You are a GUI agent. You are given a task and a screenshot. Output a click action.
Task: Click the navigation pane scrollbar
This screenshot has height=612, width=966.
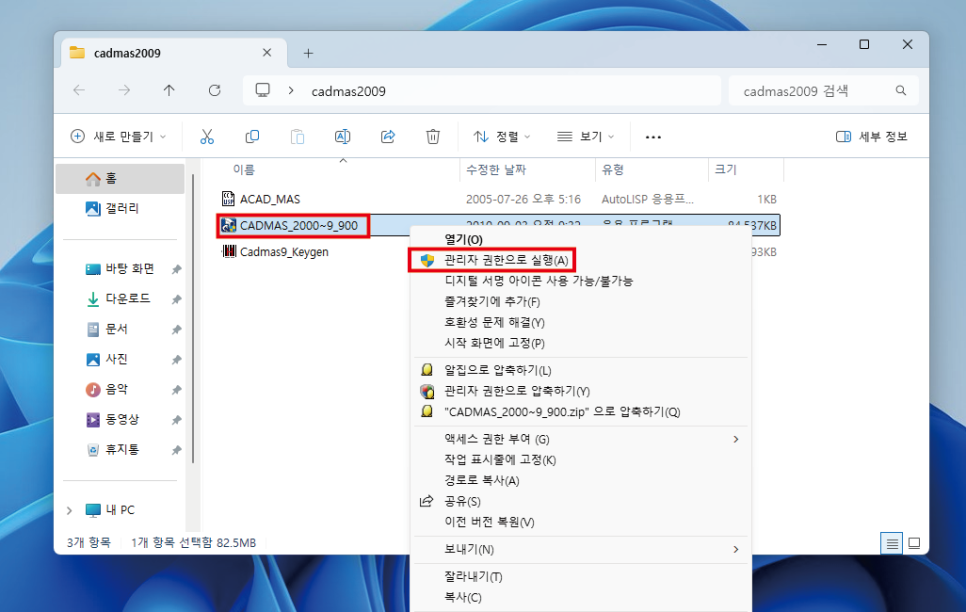(193, 318)
